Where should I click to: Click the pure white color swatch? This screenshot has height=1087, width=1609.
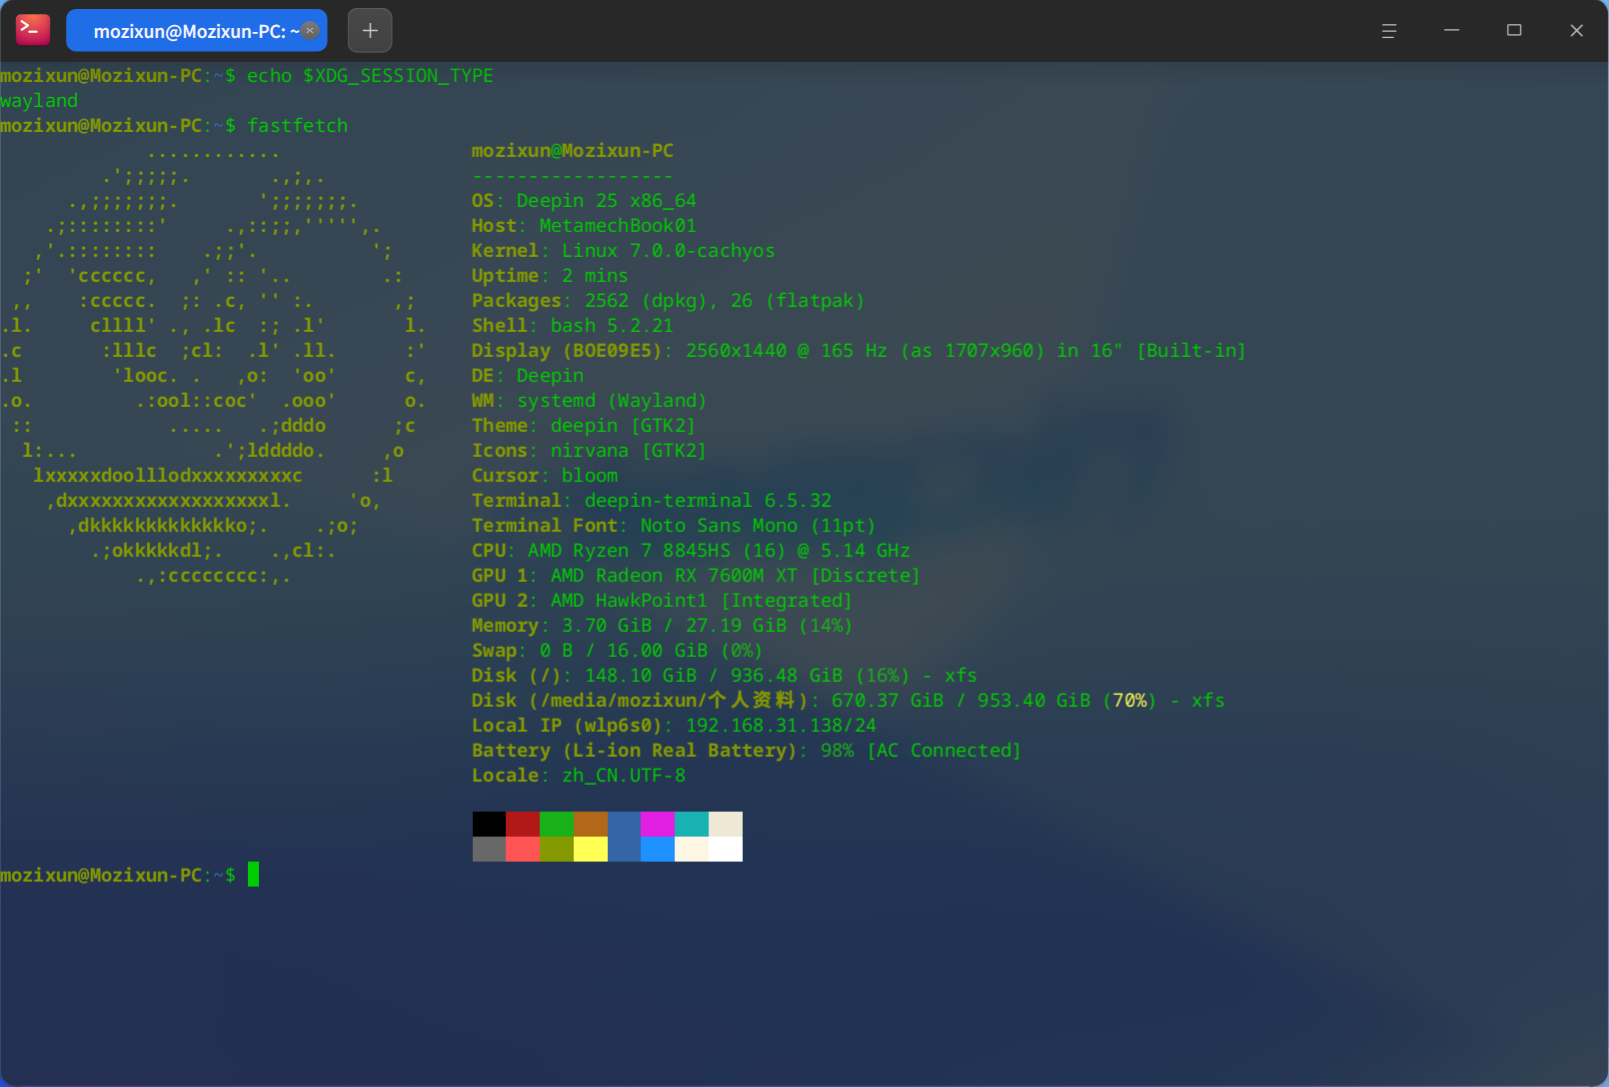click(x=726, y=849)
